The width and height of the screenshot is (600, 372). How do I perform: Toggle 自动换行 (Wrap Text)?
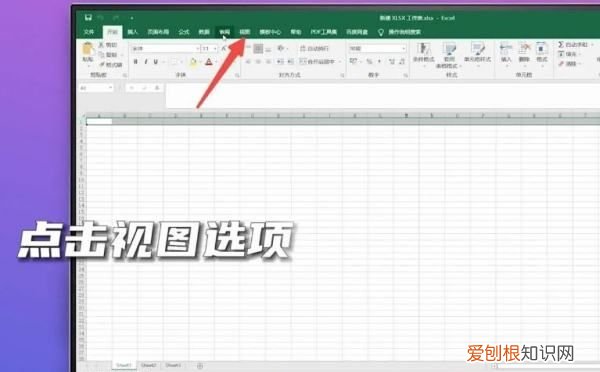click(x=315, y=49)
